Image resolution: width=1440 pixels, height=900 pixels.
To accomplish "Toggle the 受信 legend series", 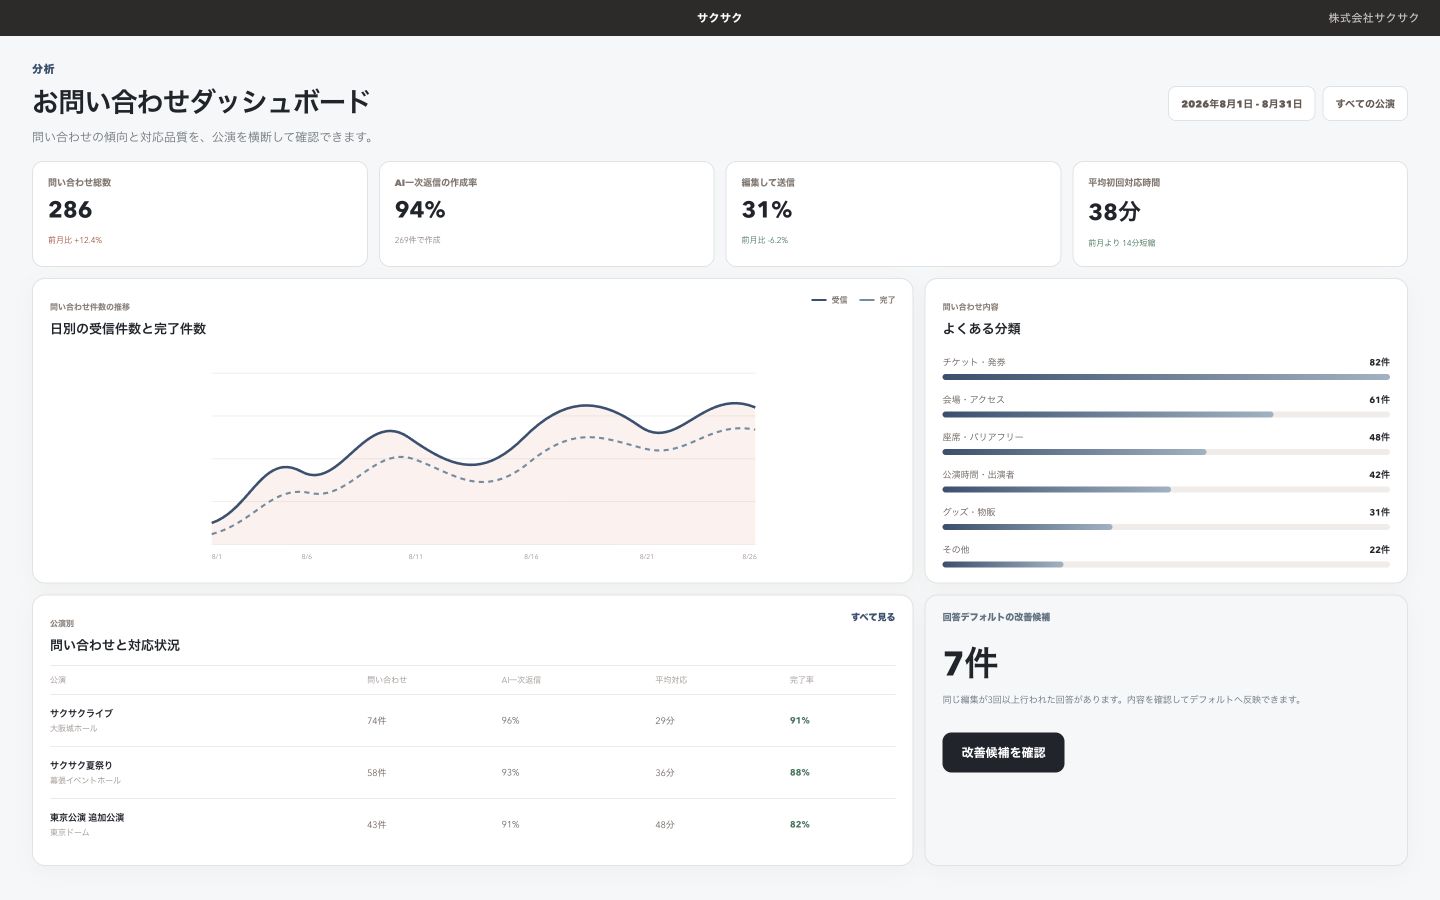I will coord(829,300).
